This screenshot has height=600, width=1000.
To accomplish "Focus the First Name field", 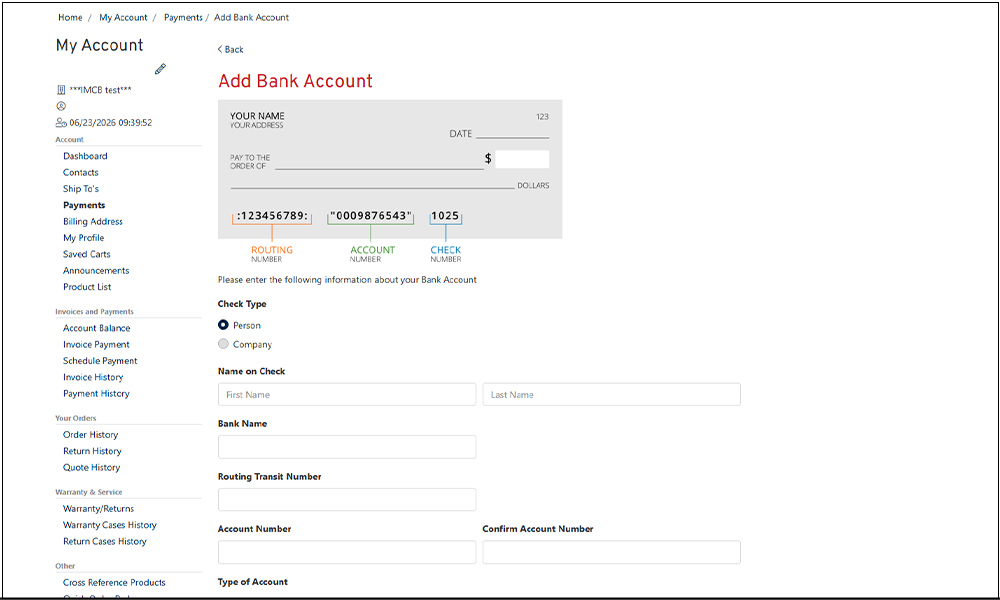I will (347, 394).
